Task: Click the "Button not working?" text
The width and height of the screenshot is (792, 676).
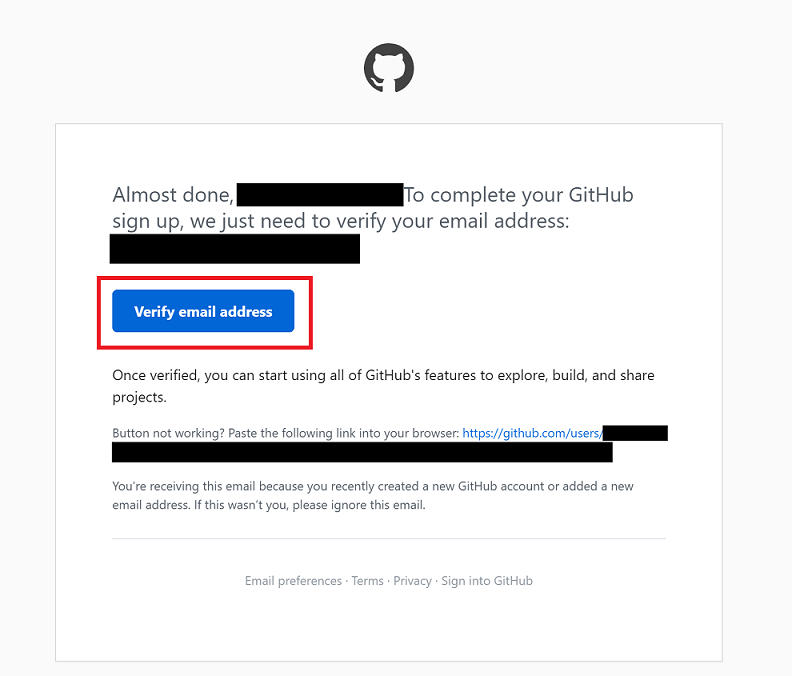Action: [169, 433]
